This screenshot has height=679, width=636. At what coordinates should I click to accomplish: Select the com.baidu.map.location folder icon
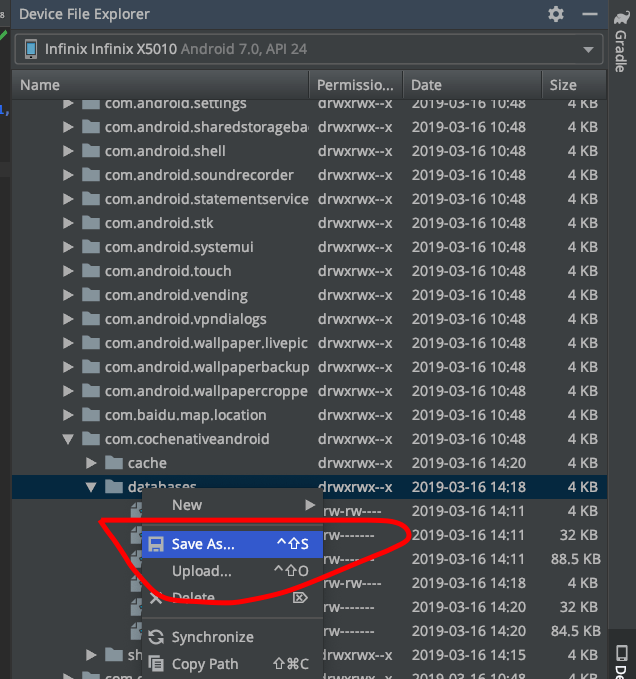click(x=91, y=415)
